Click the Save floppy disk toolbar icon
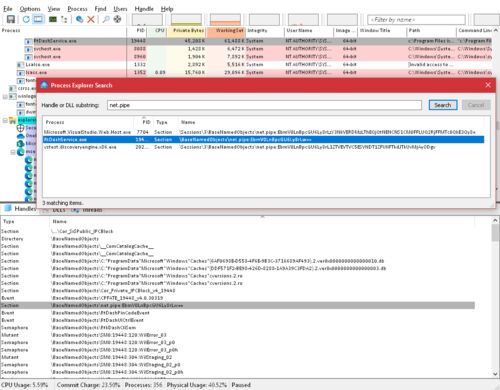The width and height of the screenshot is (500, 390). pyautogui.click(x=11, y=19)
